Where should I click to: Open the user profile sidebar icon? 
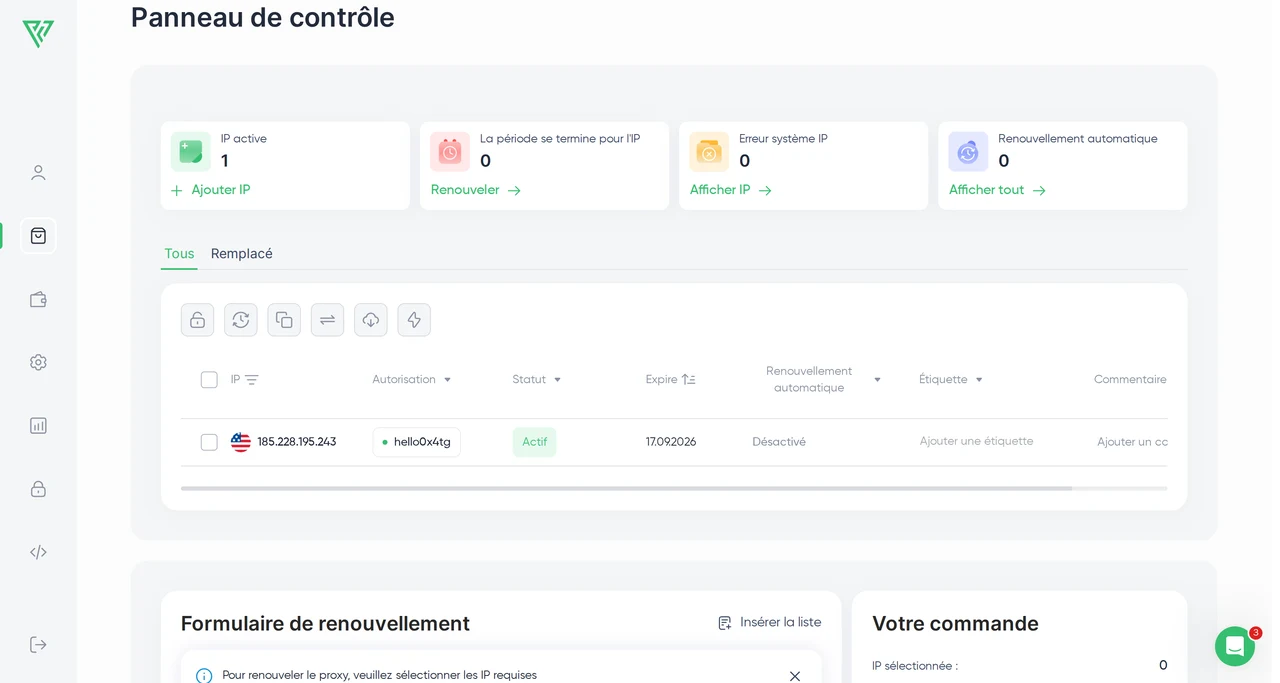point(38,173)
